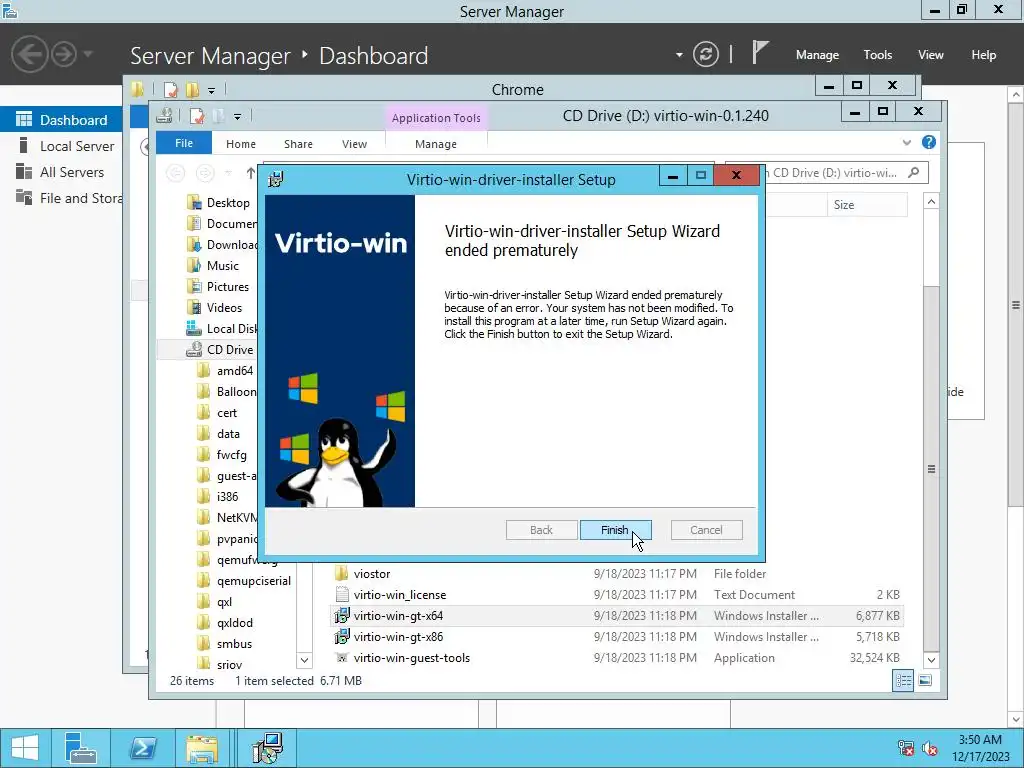Select File and Storage Services in sidebar
The image size is (1024, 768).
pyautogui.click(x=61, y=198)
